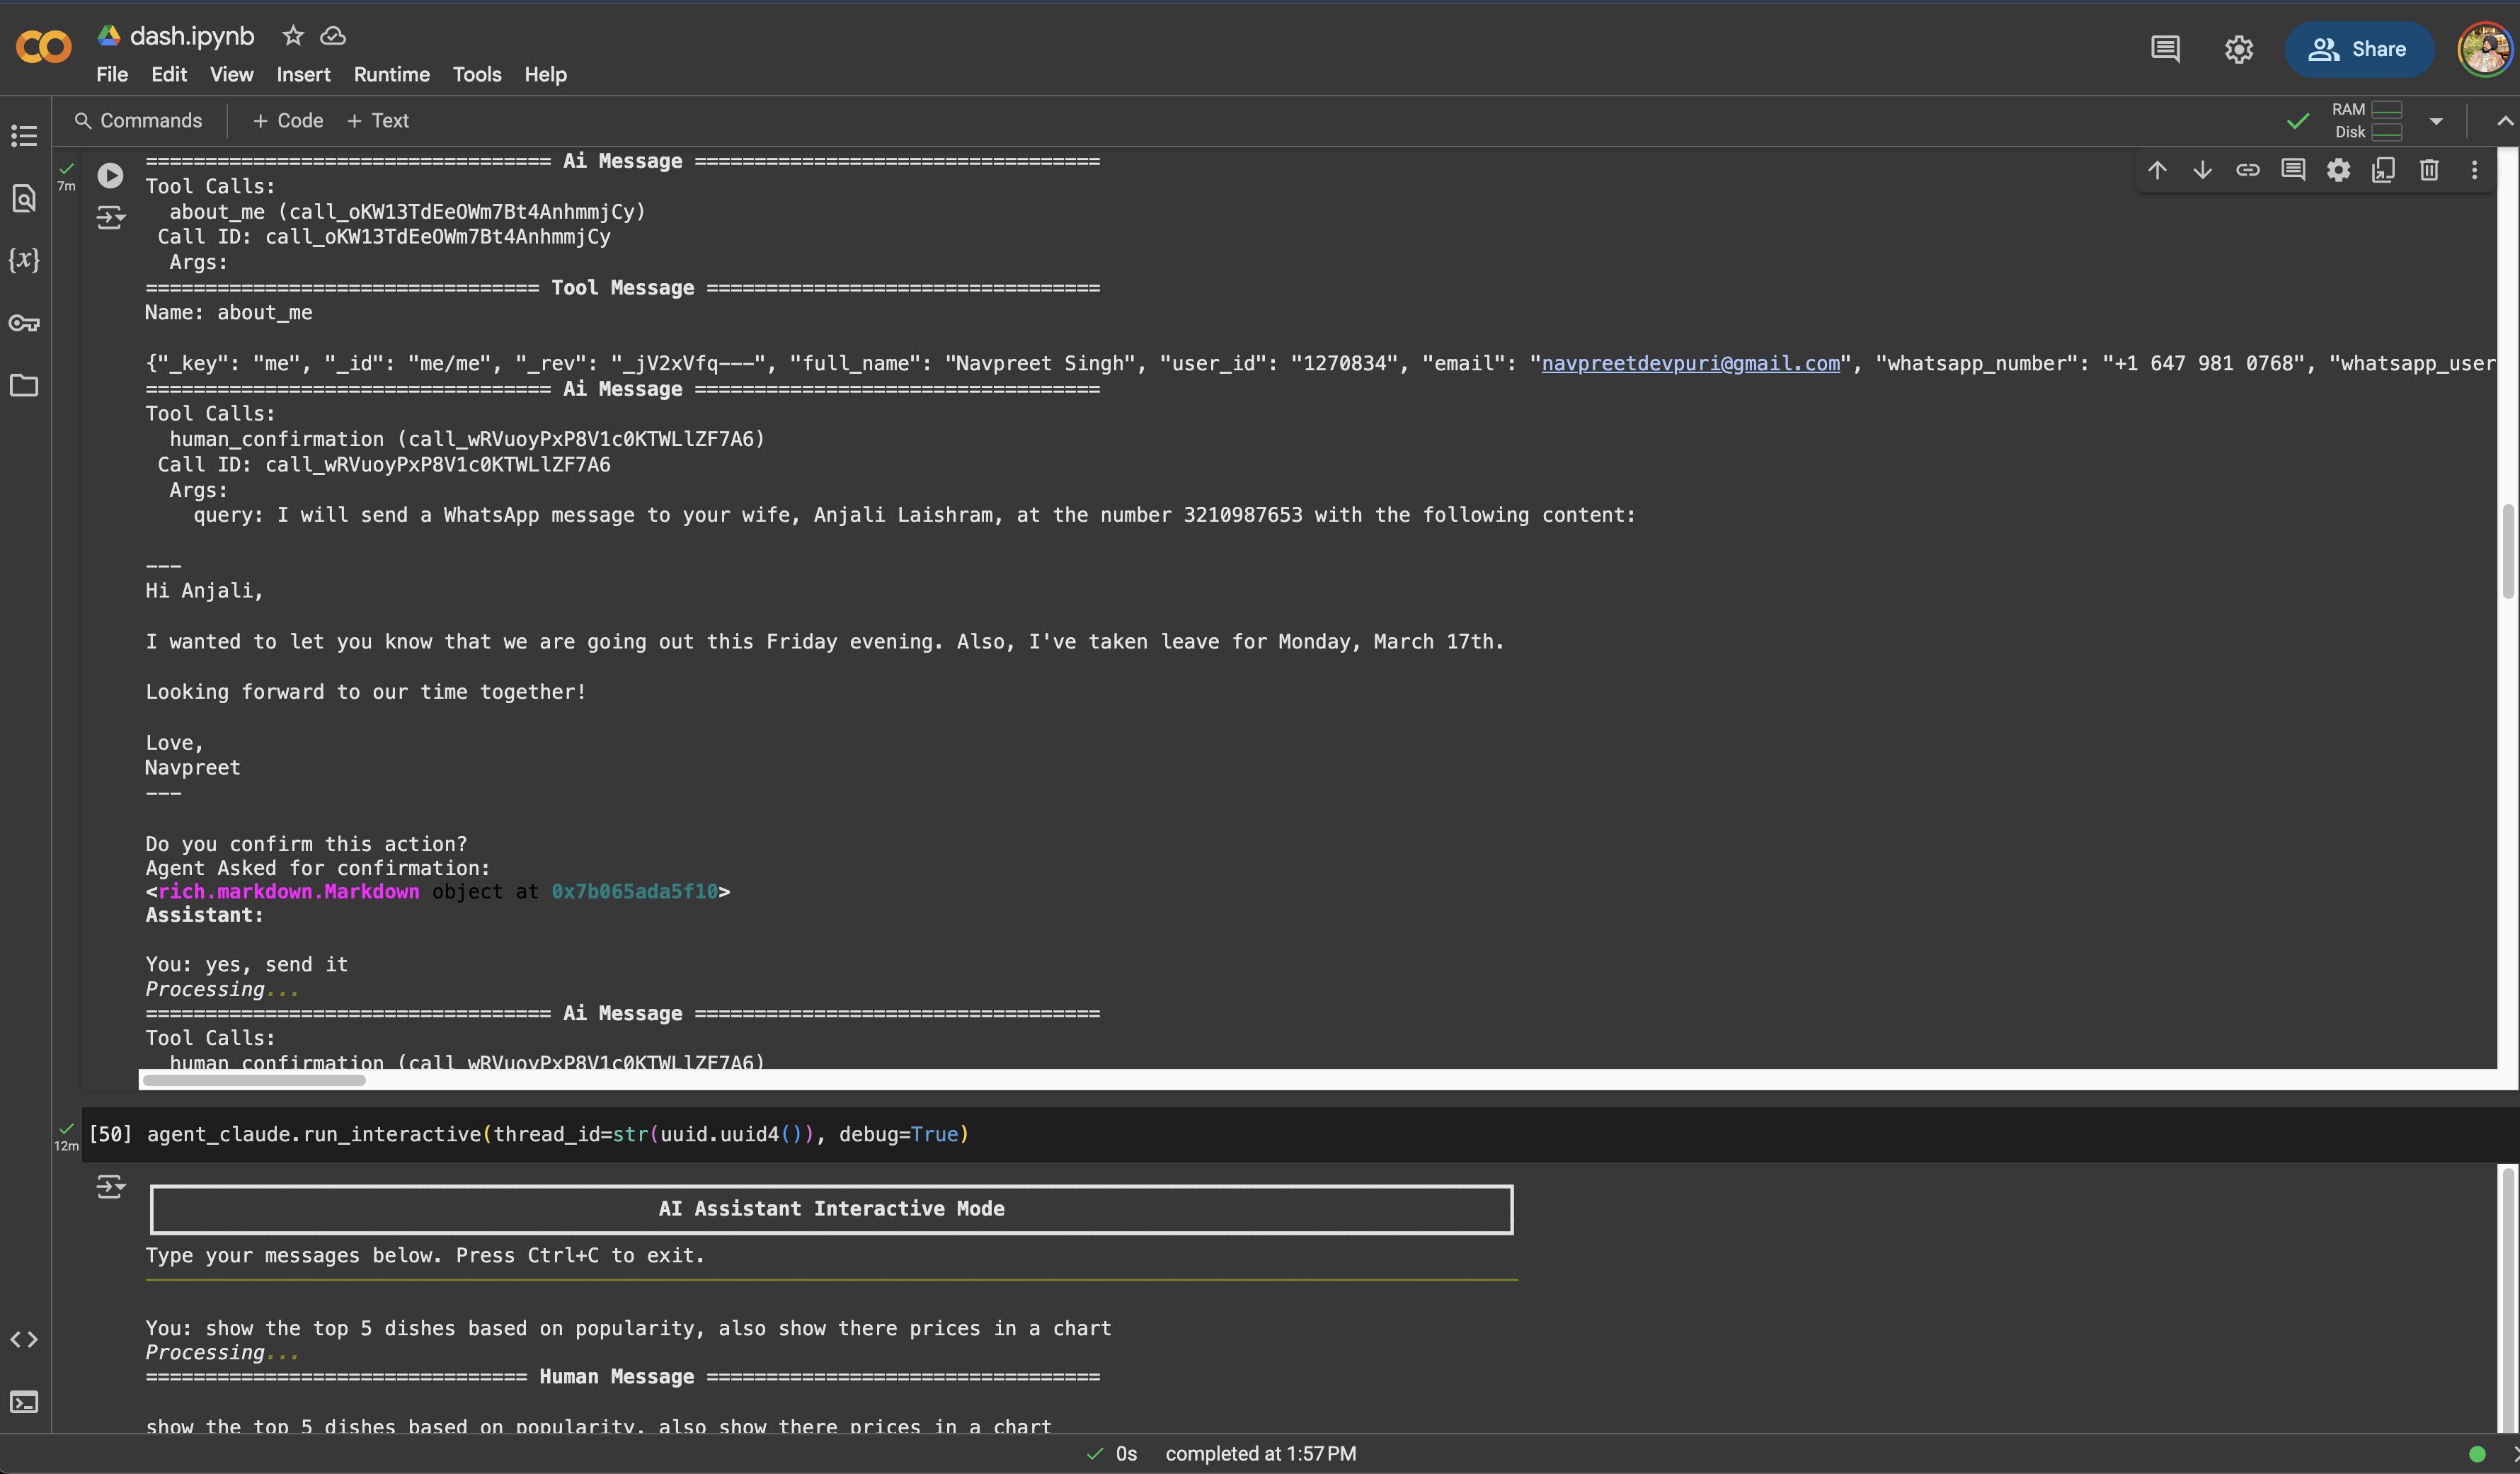Move the cell up with arrow
Image resolution: width=2520 pixels, height=1474 pixels.
tap(2157, 170)
